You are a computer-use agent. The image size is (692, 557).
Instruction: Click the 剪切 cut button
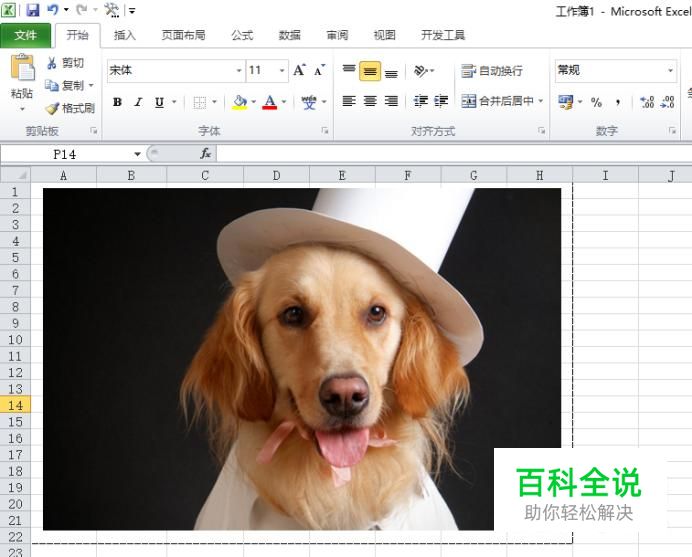(x=65, y=63)
